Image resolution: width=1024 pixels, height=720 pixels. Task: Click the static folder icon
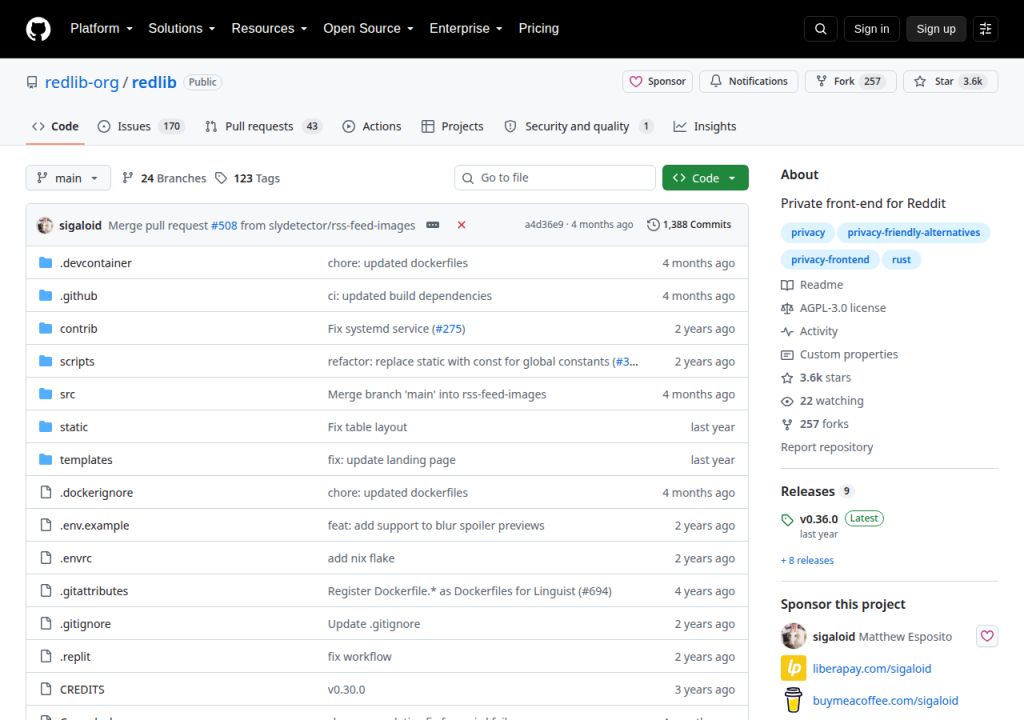click(45, 427)
